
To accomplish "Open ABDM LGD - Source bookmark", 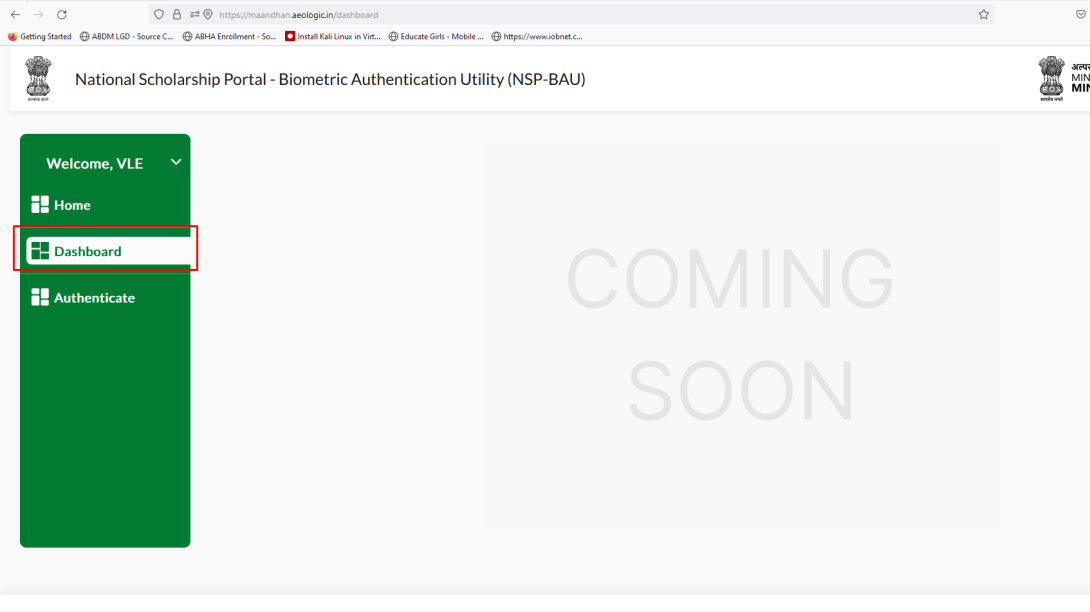I will (127, 36).
